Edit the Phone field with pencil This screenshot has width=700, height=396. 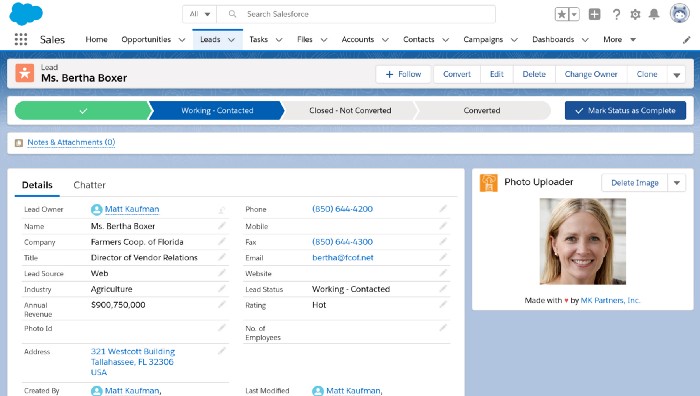[x=443, y=208]
